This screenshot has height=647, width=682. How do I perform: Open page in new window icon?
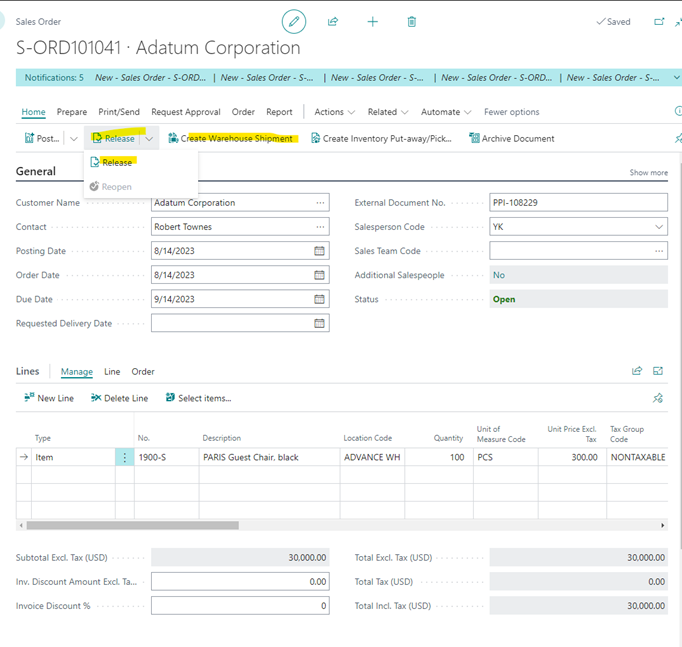pos(659,21)
